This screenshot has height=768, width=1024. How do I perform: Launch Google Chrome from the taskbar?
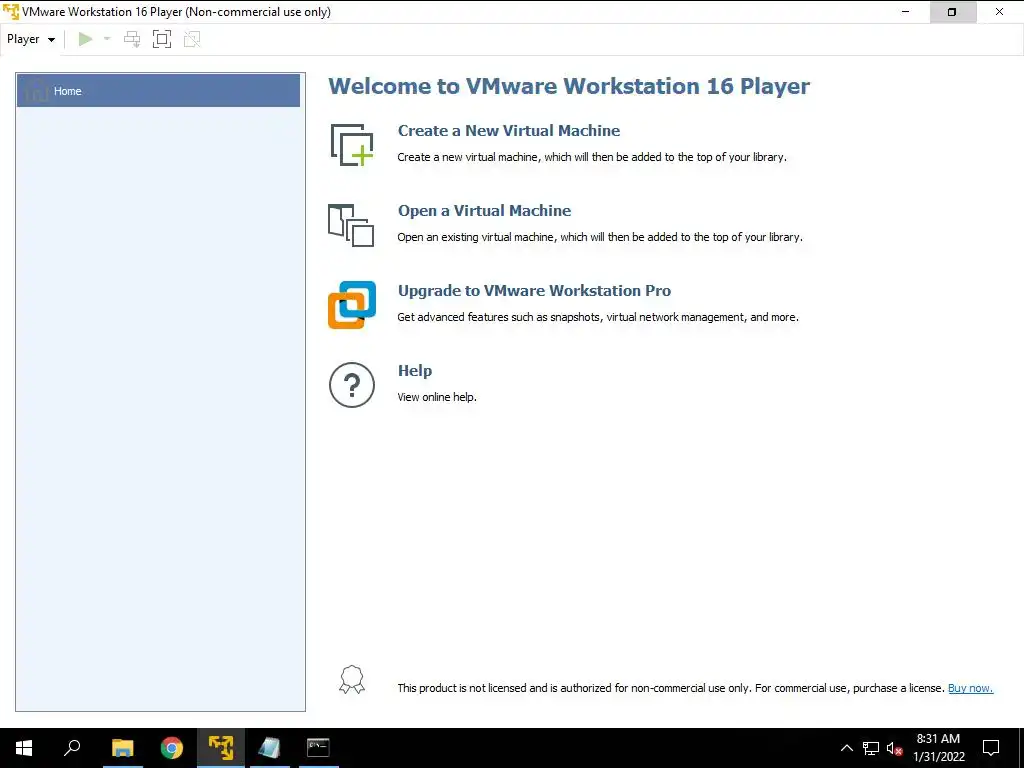click(x=172, y=748)
